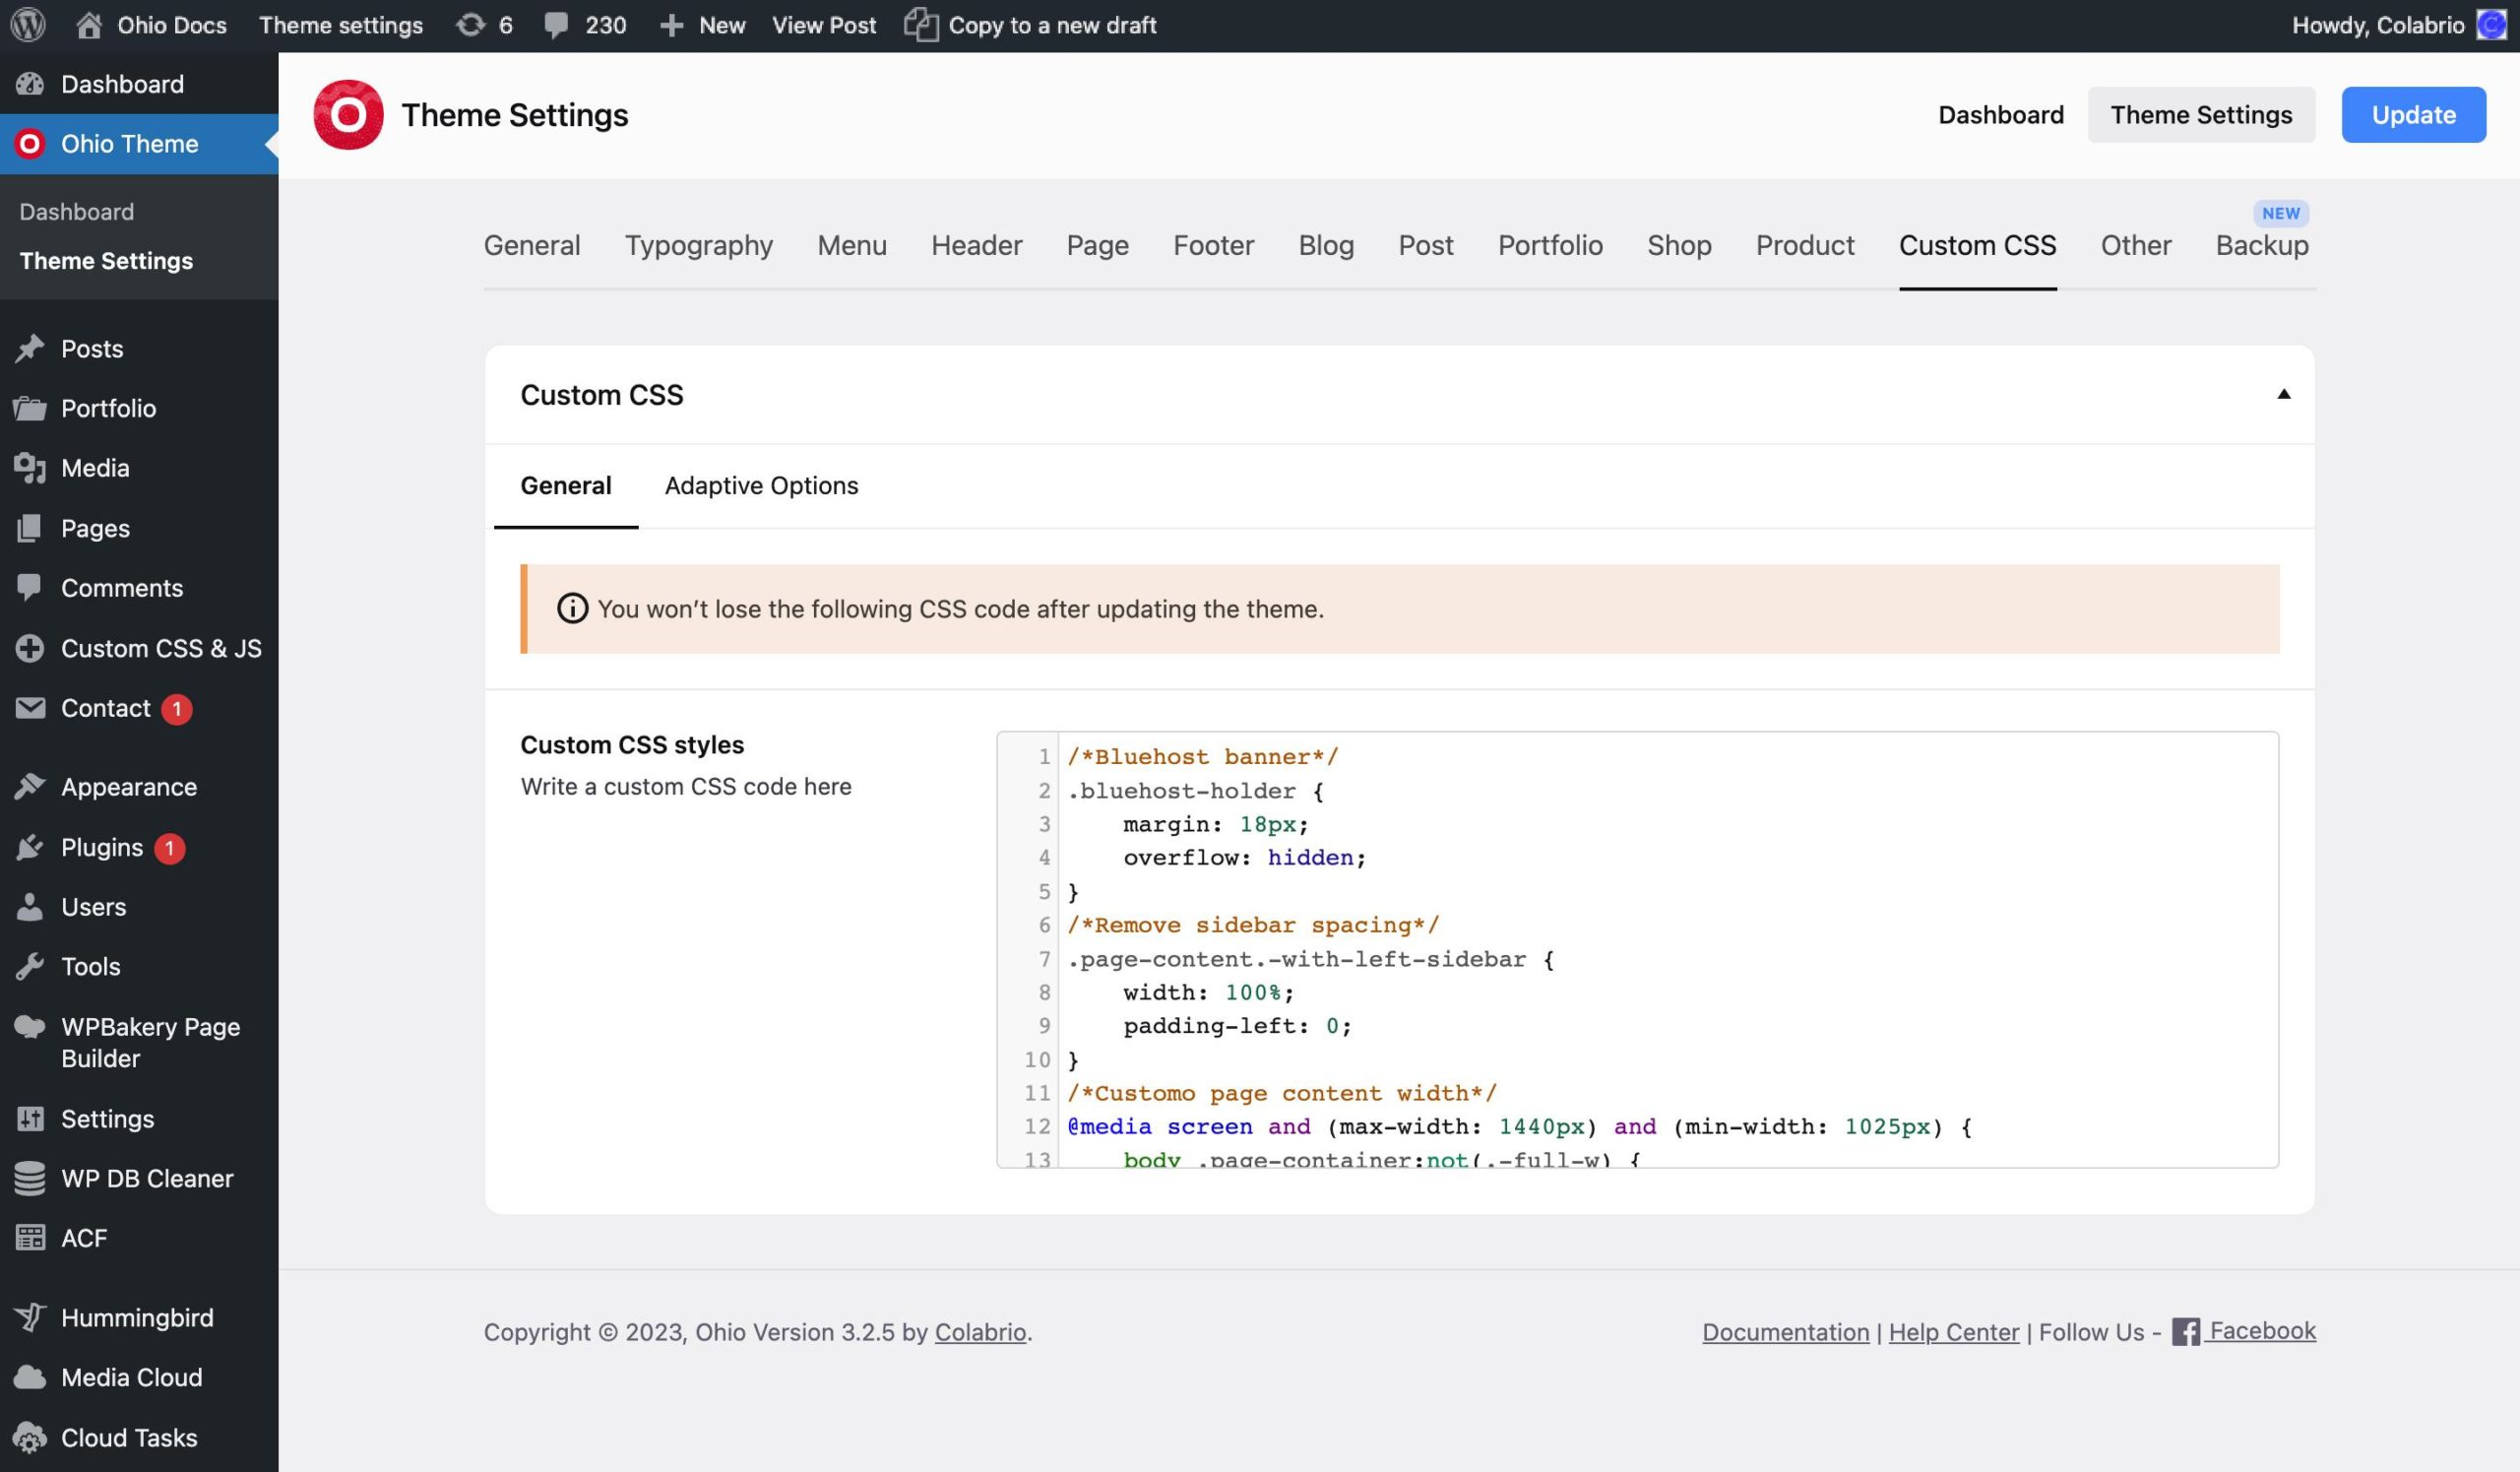Click the WP DB Cleaner database icon

tap(30, 1178)
